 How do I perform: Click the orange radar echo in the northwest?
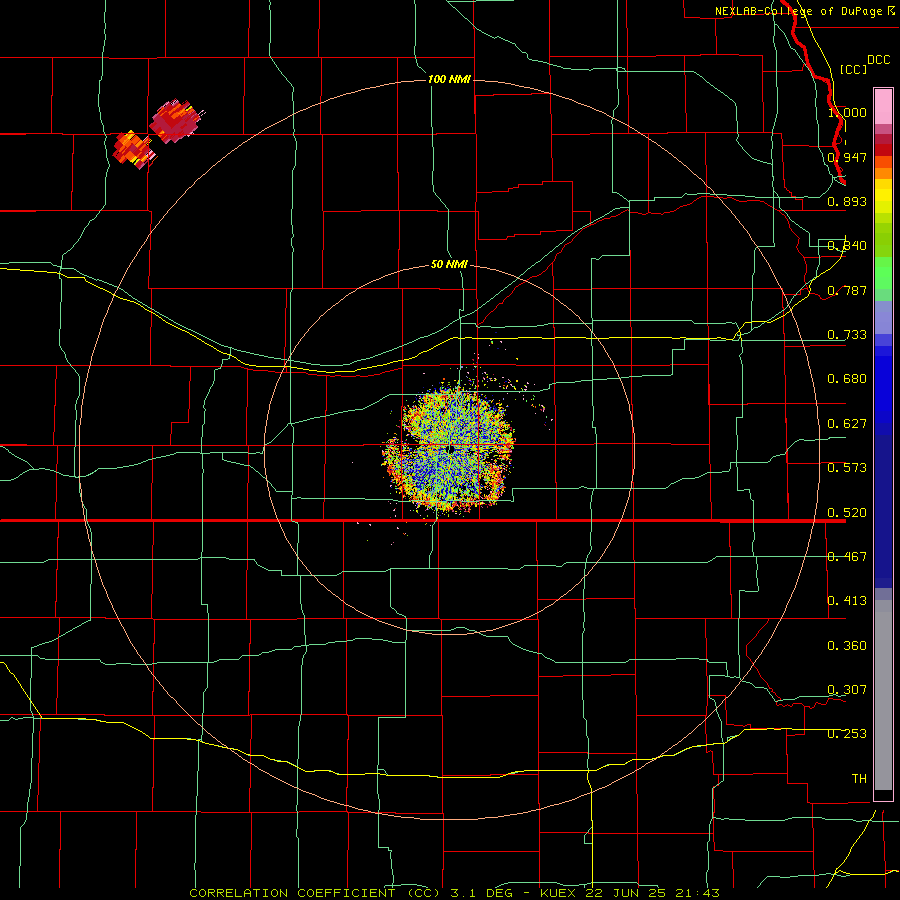134,149
